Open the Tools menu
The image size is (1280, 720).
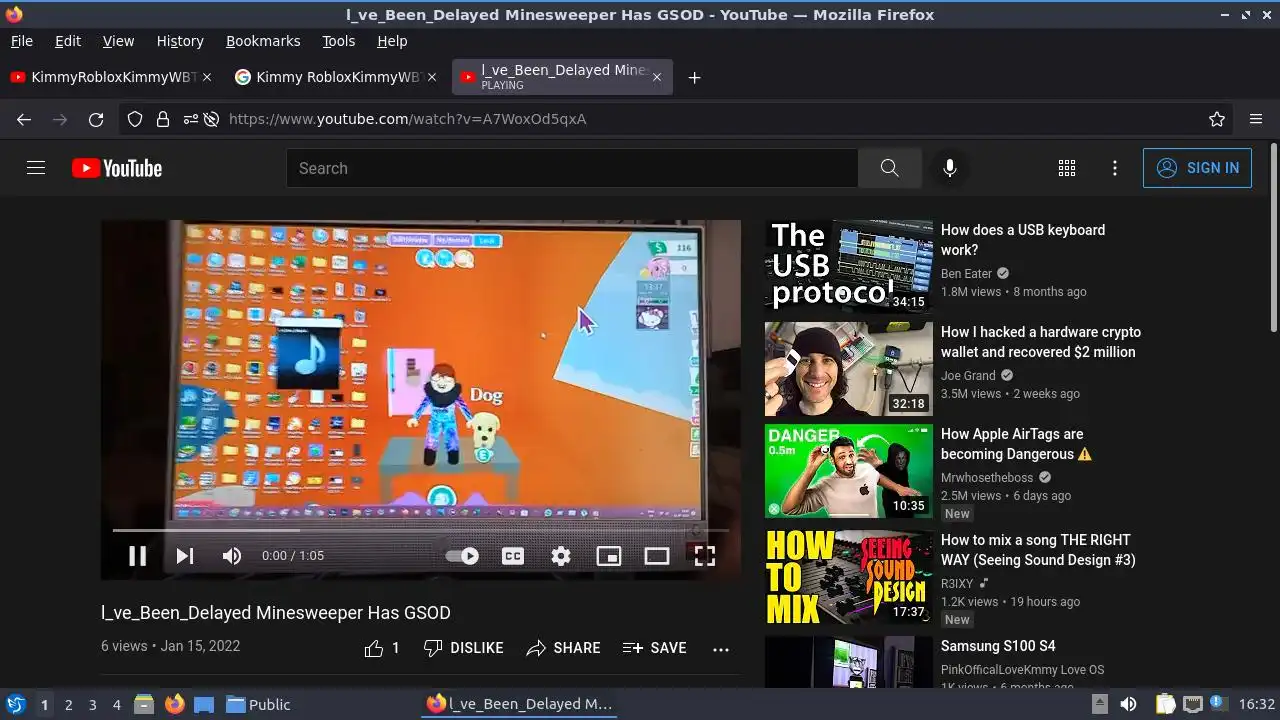point(338,41)
